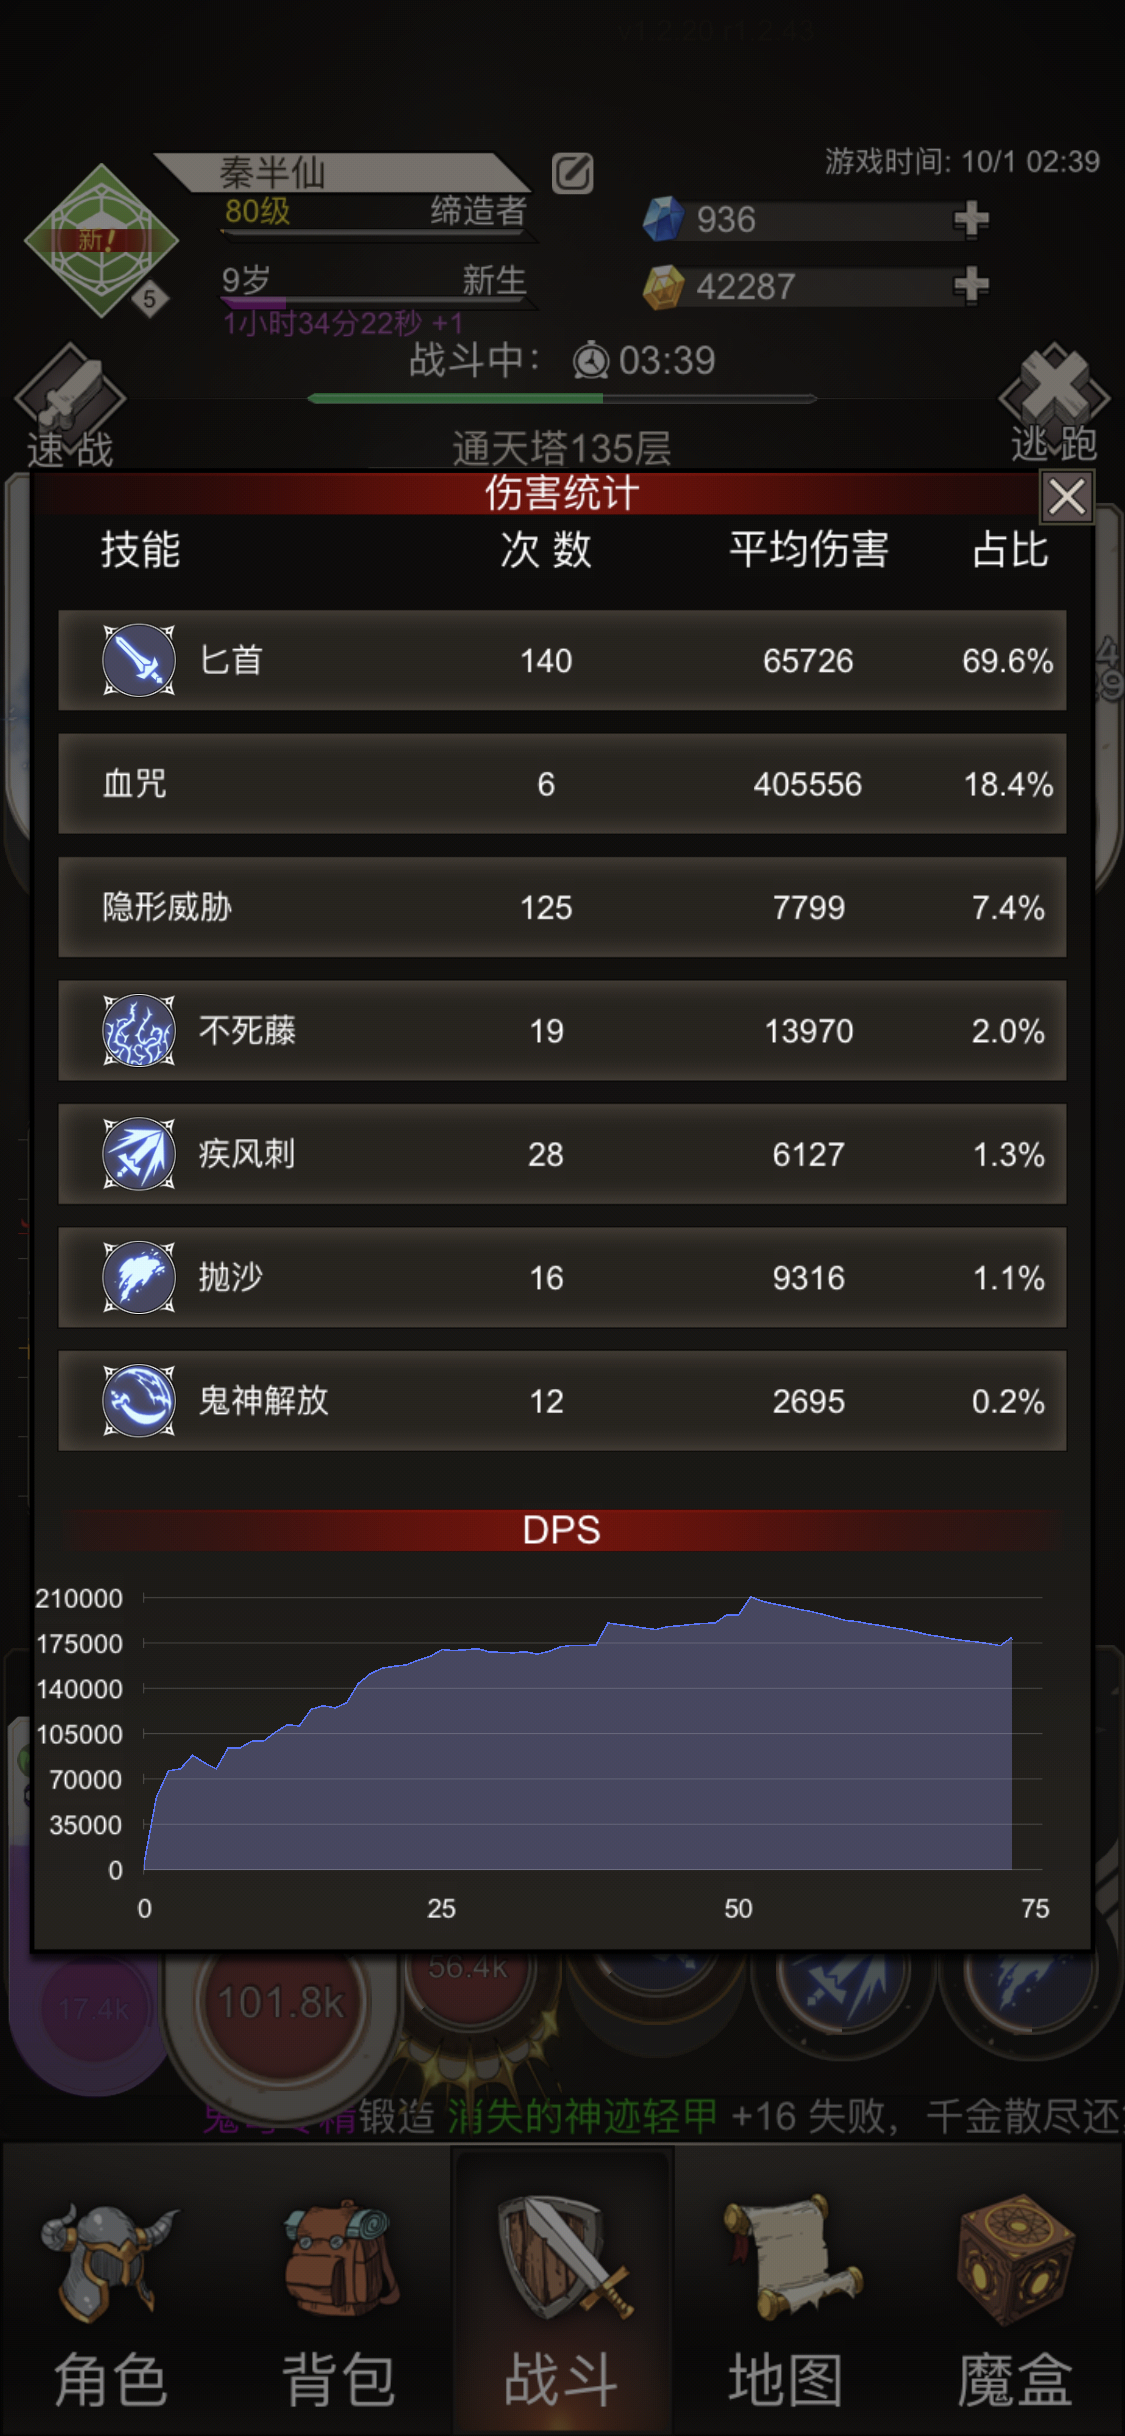Select the 匕首 dagger skill icon

tap(139, 660)
